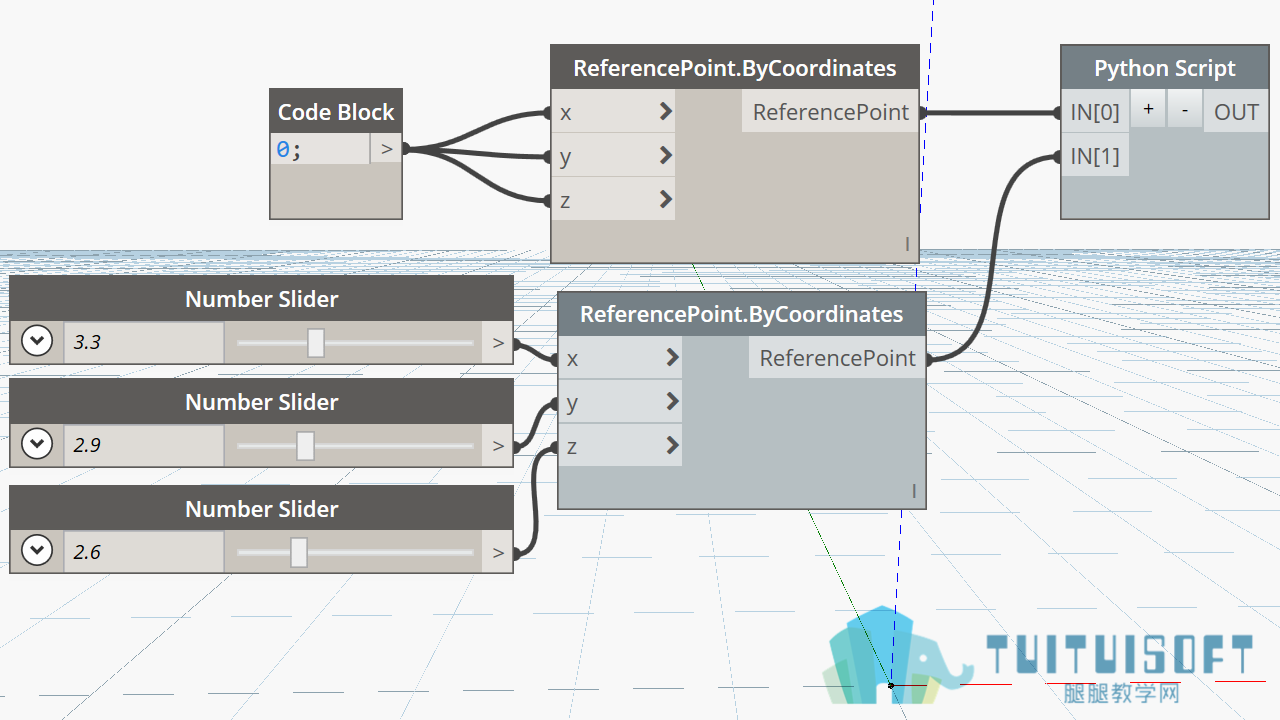Click ReferencePoint output wired to IN[0]
The height and width of the screenshot is (720, 1280).
coord(831,112)
